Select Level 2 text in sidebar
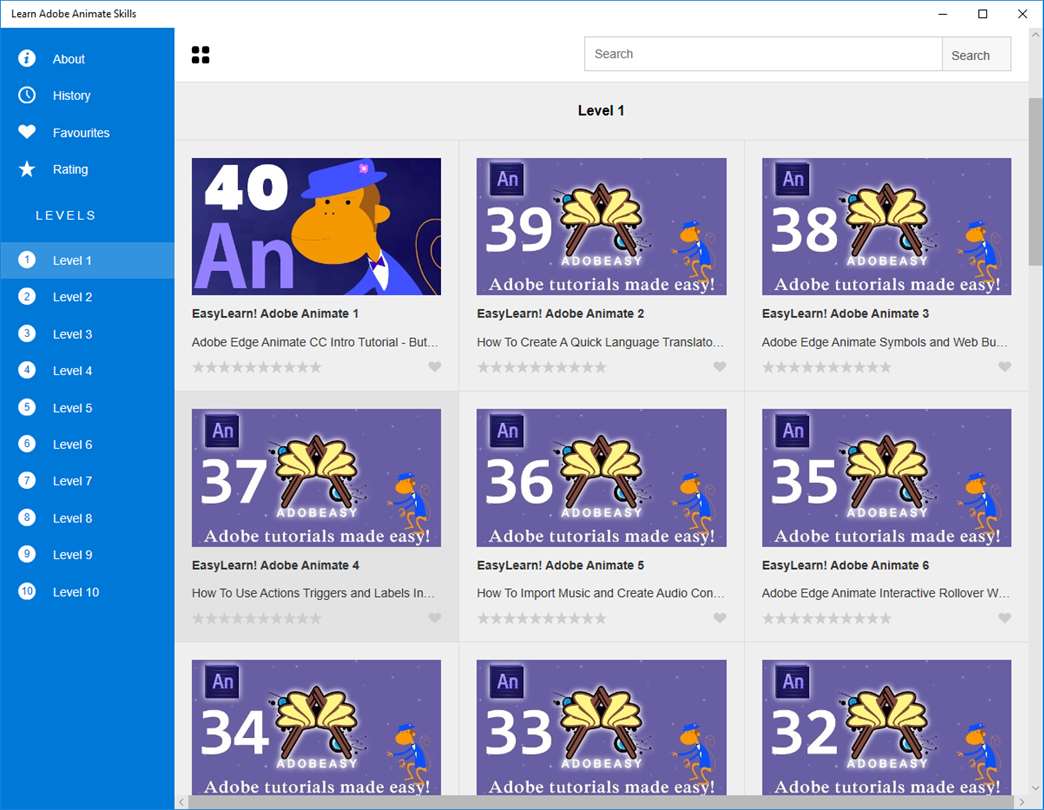The height and width of the screenshot is (810, 1044). pyautogui.click(x=73, y=297)
